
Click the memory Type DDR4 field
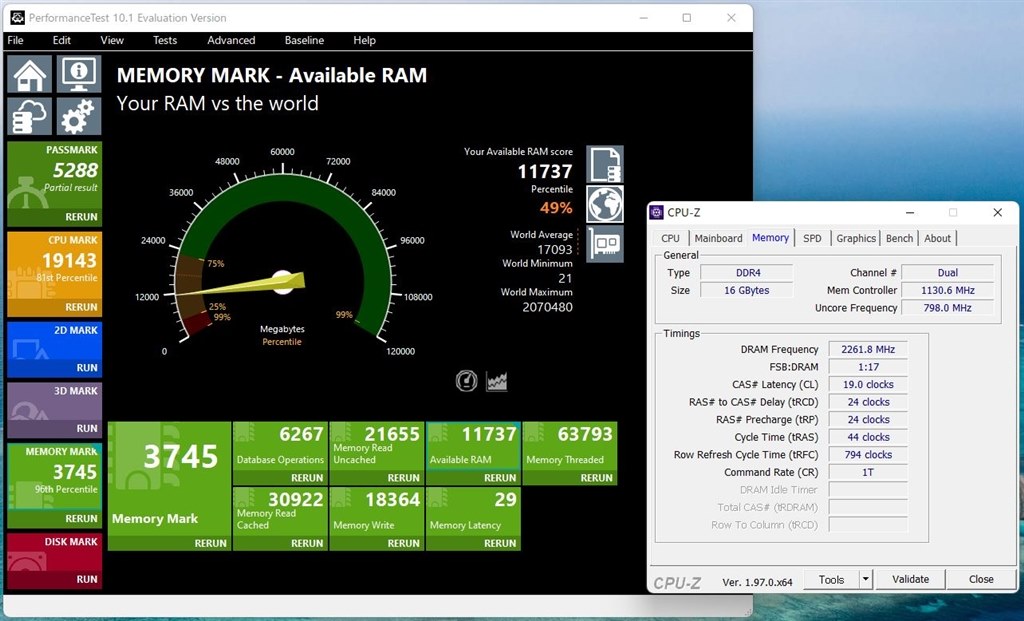747,273
